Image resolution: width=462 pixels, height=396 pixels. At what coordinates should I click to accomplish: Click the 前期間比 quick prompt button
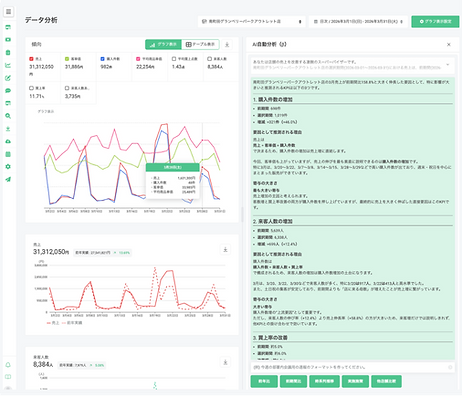point(293,381)
